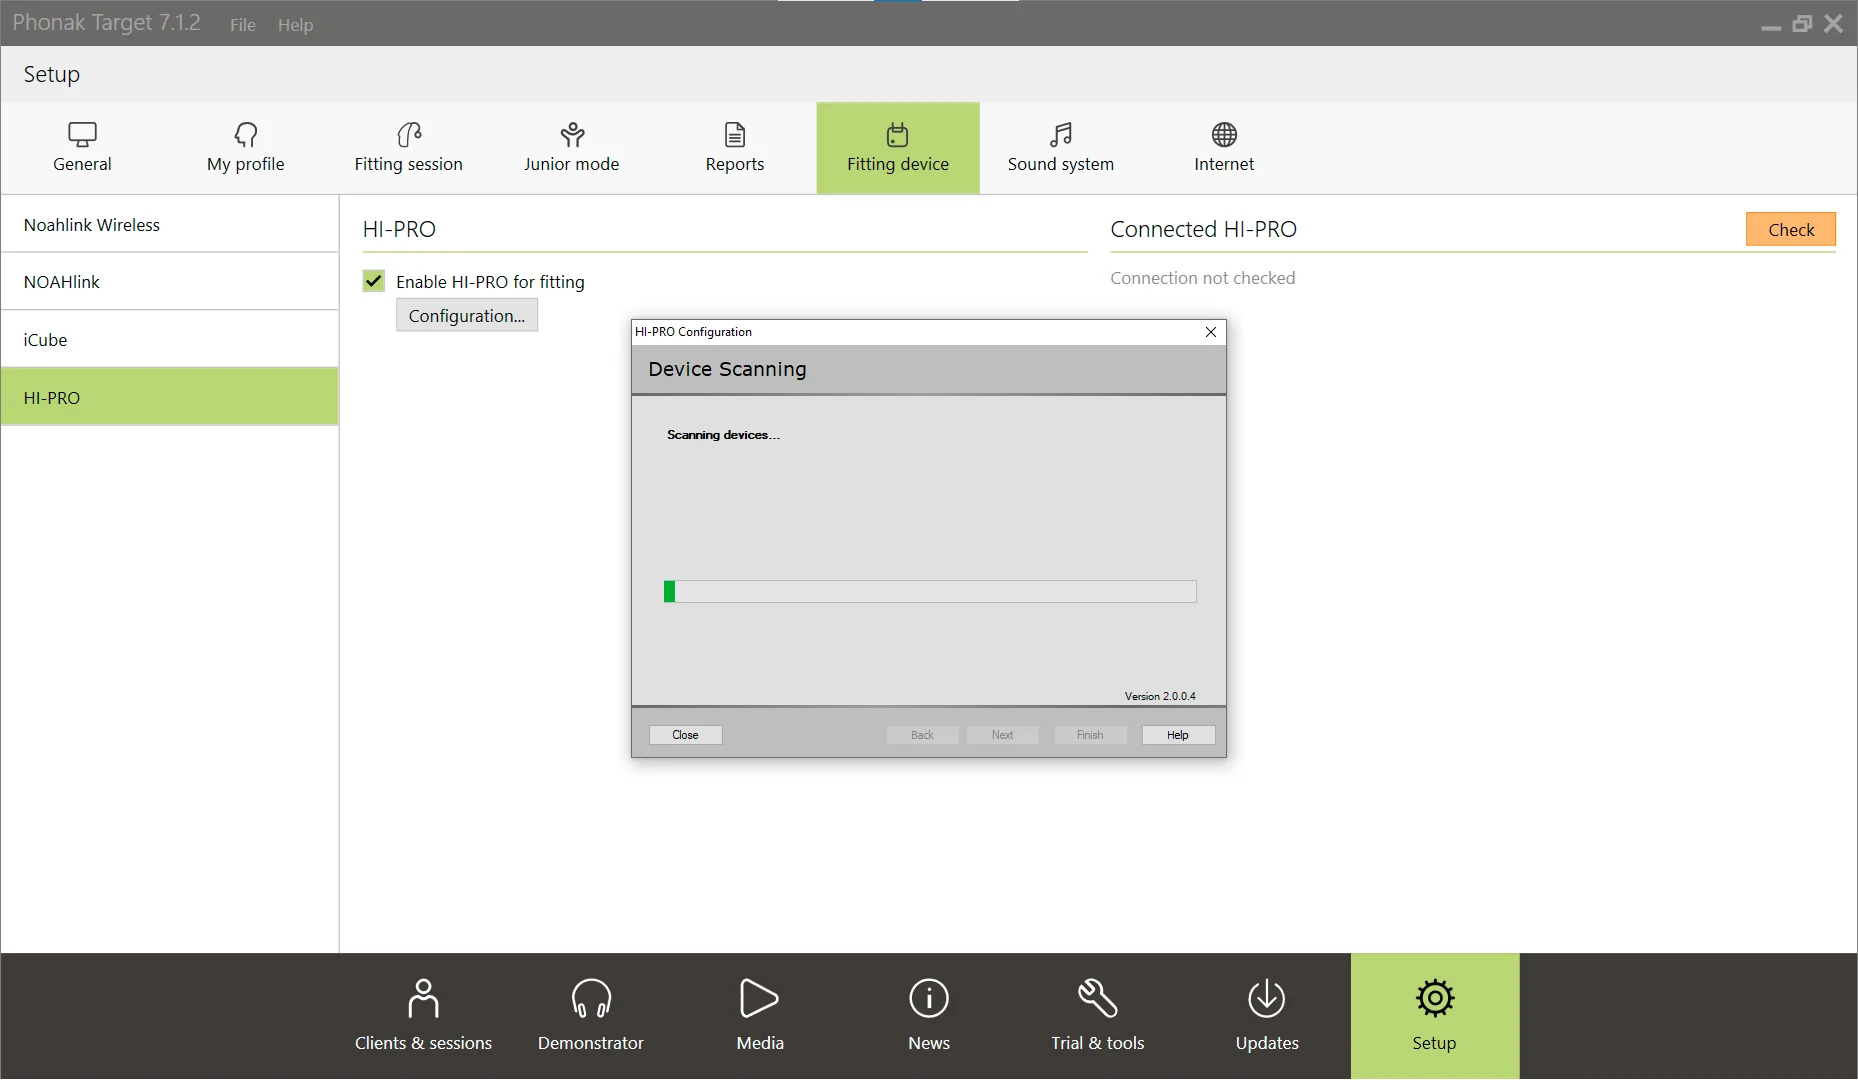The image size is (1858, 1080).
Task: Open the HI-PRO Configuration... button
Action: pyautogui.click(x=467, y=315)
